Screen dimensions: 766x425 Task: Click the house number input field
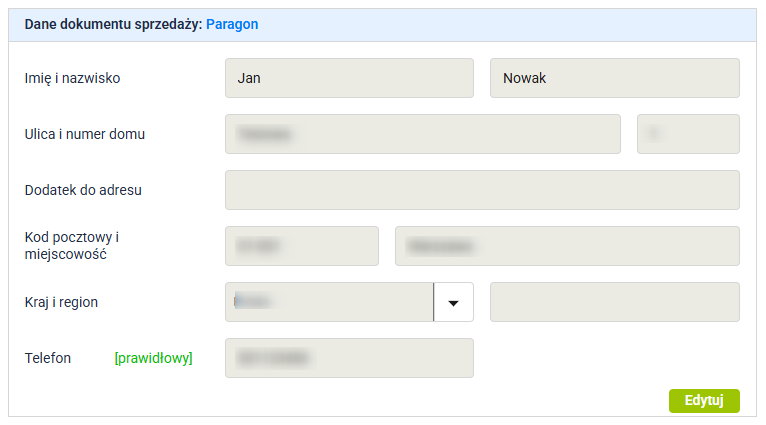click(688, 134)
